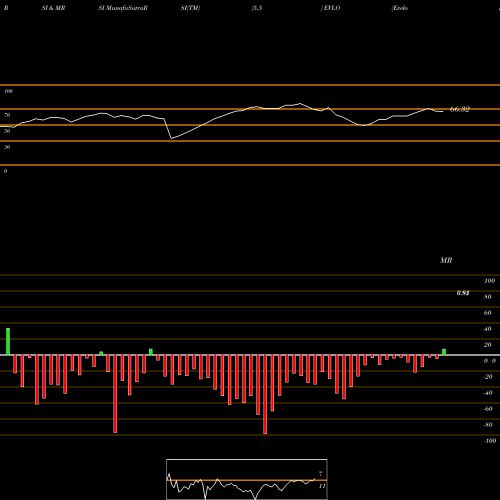Click the RSI scale label 70
Image resolution: width=500 pixels, height=500 pixels.
pyautogui.click(x=7, y=115)
